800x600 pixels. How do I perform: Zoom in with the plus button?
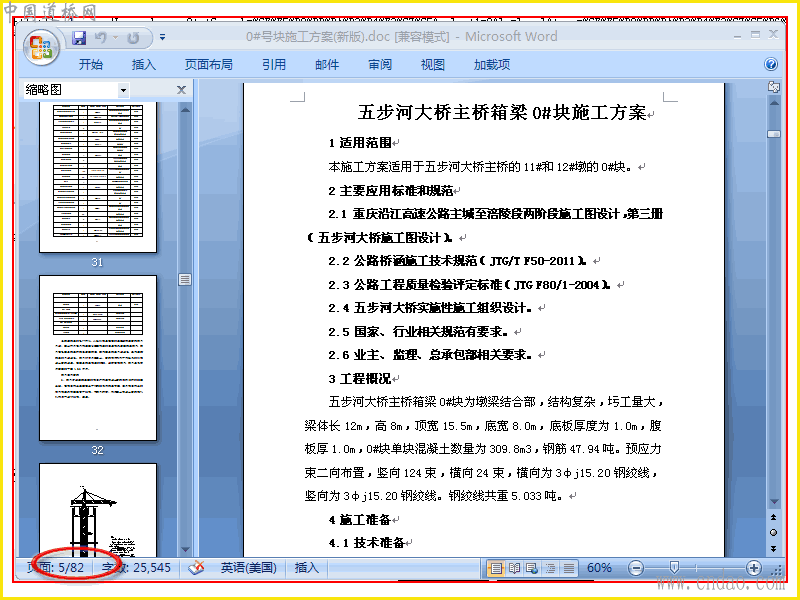point(754,568)
